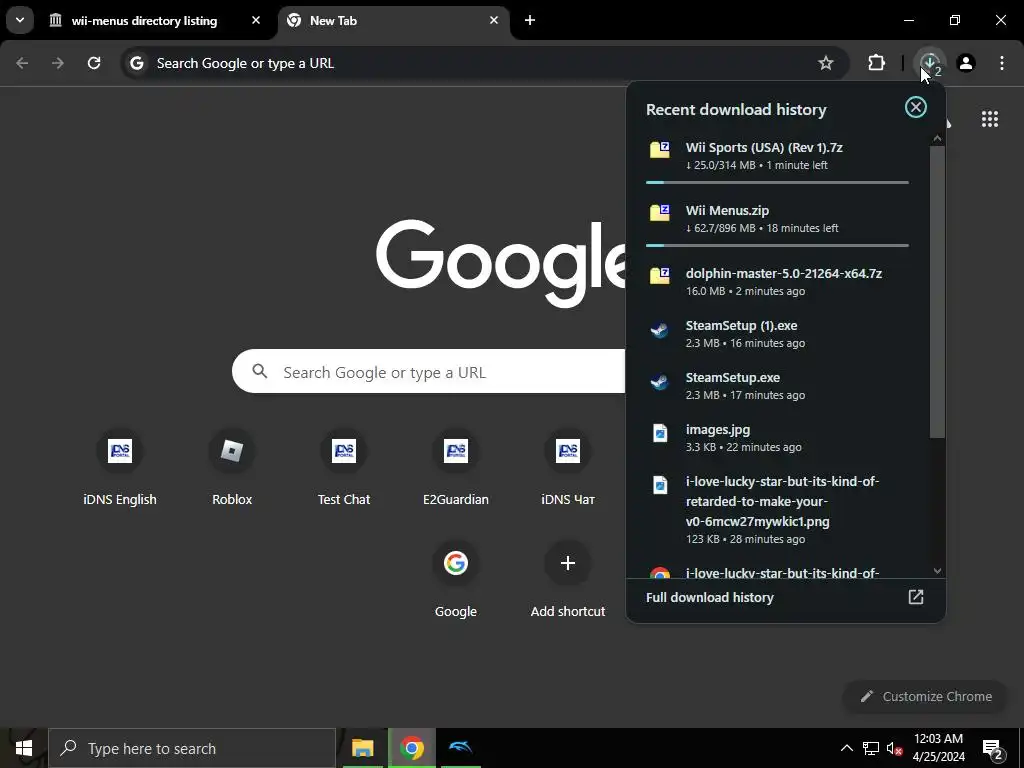Click the Wii Menus.zip download progress bar
This screenshot has height=768, width=1024.
pos(777,246)
